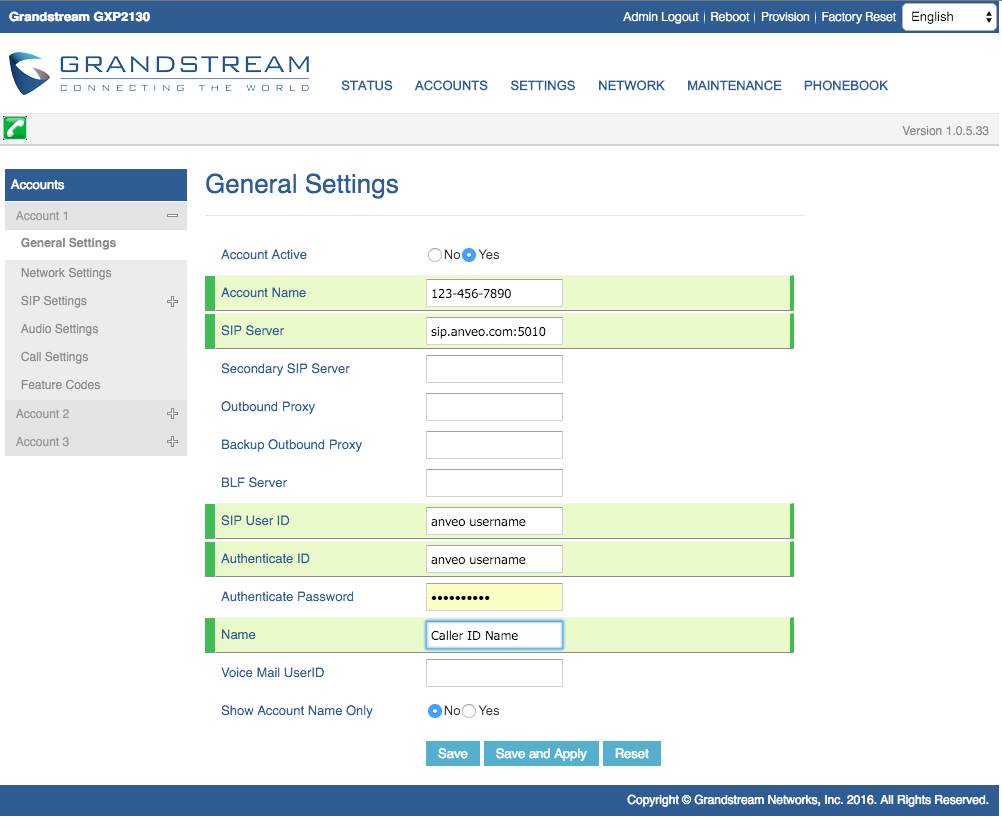This screenshot has height=819, width=1002.
Task: Click the Accounts sidebar header
Action: [96, 185]
